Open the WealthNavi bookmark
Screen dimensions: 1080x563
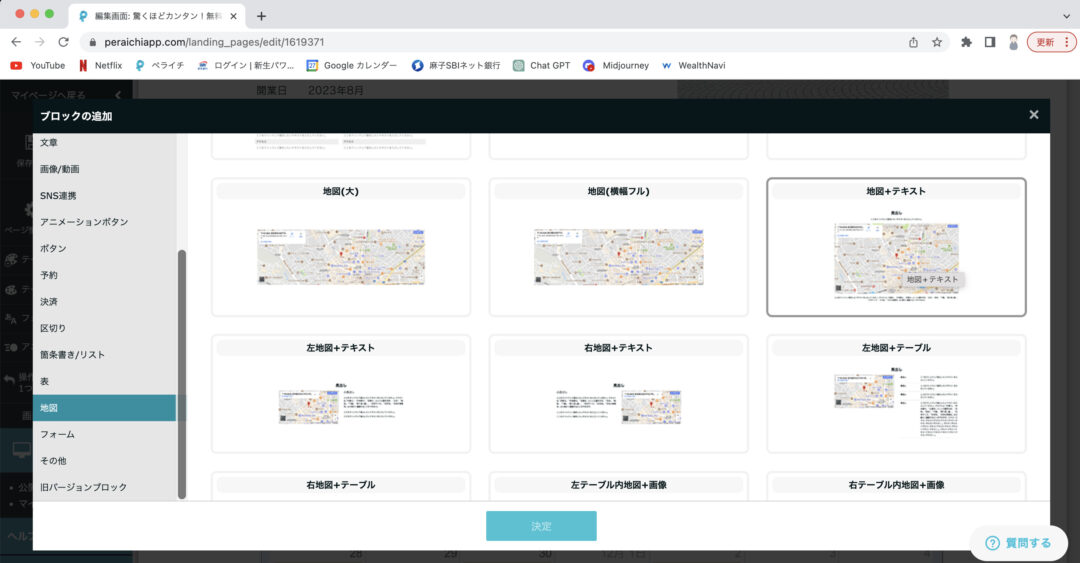pyautogui.click(x=694, y=65)
